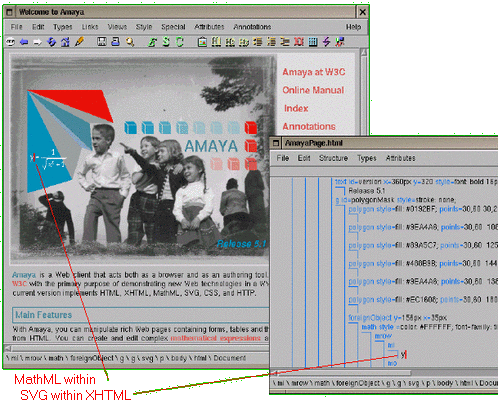Image resolution: width=498 pixels, height=402 pixels.
Task: Select the mo node in structure view
Action: pyautogui.click(x=392, y=363)
